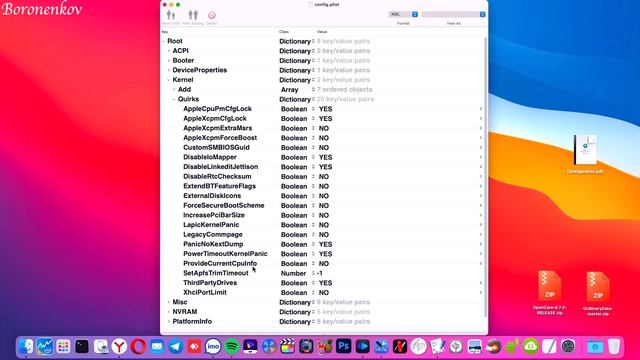Viewport: 640px width, 360px height.
Task: Open the Trash in the Dock
Action: pos(614,347)
